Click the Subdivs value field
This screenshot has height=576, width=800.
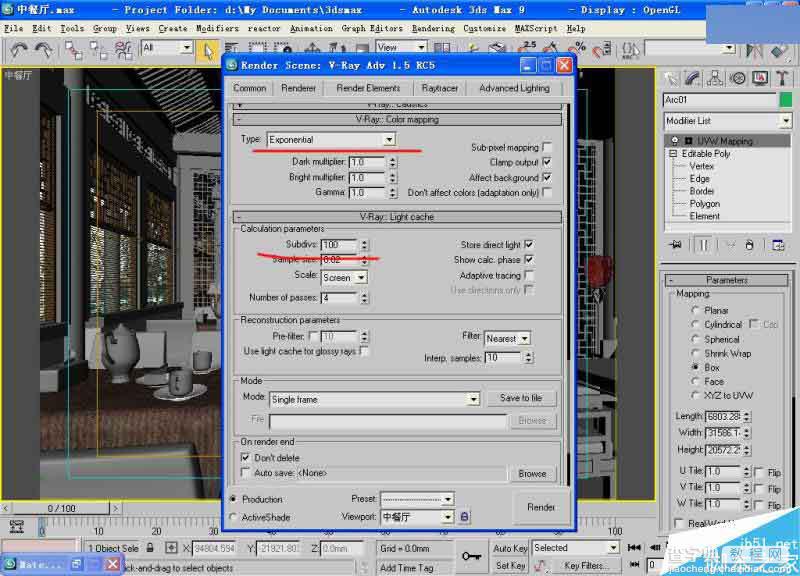[339, 245]
